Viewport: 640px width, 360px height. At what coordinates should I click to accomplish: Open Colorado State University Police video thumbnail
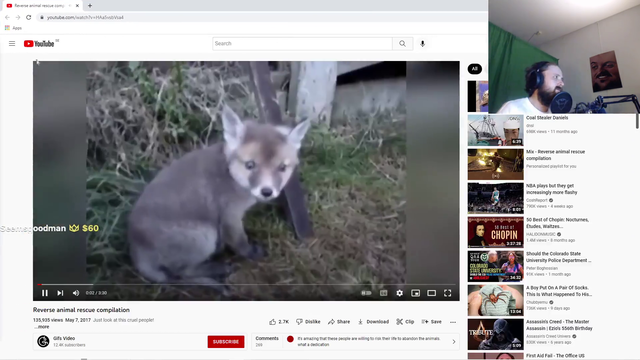(496, 266)
